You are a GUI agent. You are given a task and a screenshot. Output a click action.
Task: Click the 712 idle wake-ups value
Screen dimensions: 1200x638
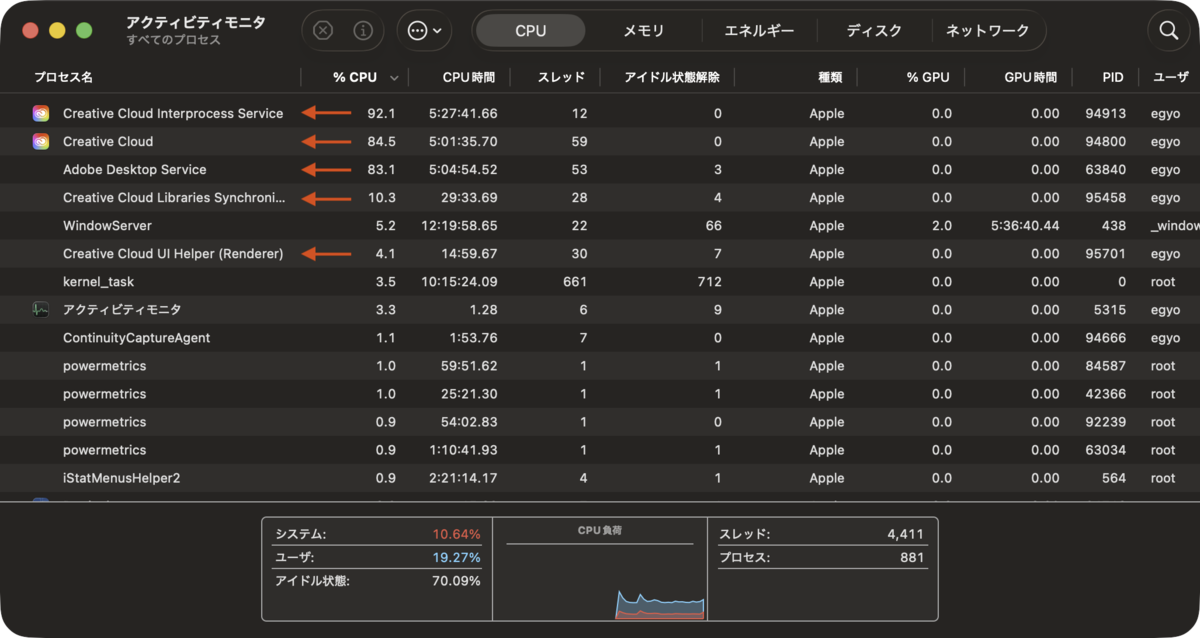click(709, 281)
